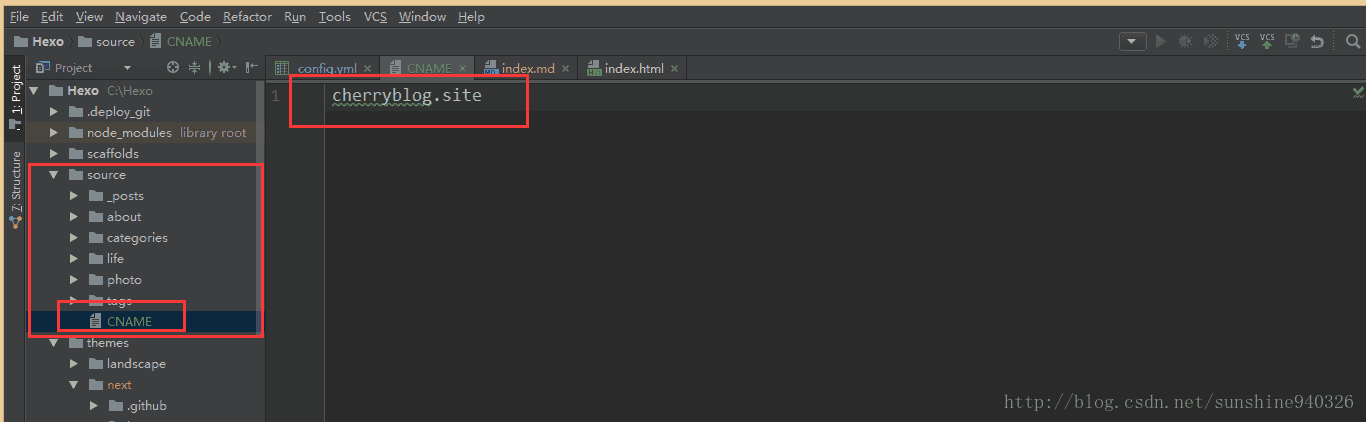The height and width of the screenshot is (422, 1366).
Task: Open the Refactor menu
Action: click(247, 16)
